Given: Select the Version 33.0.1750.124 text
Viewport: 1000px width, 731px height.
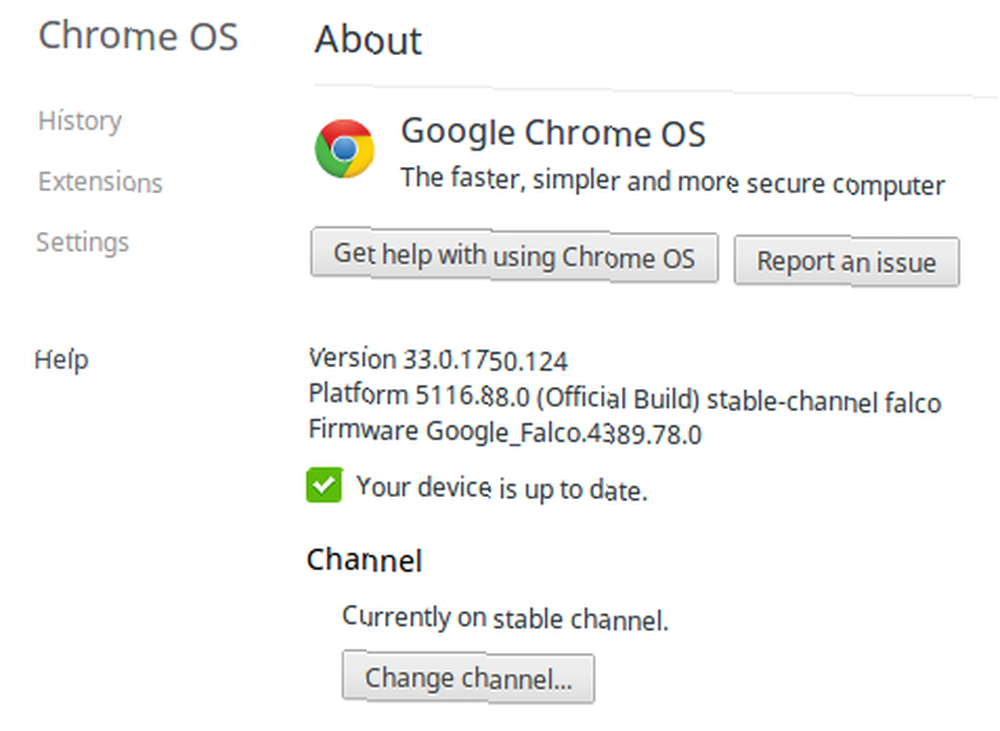Looking at the screenshot, I should click(x=438, y=360).
